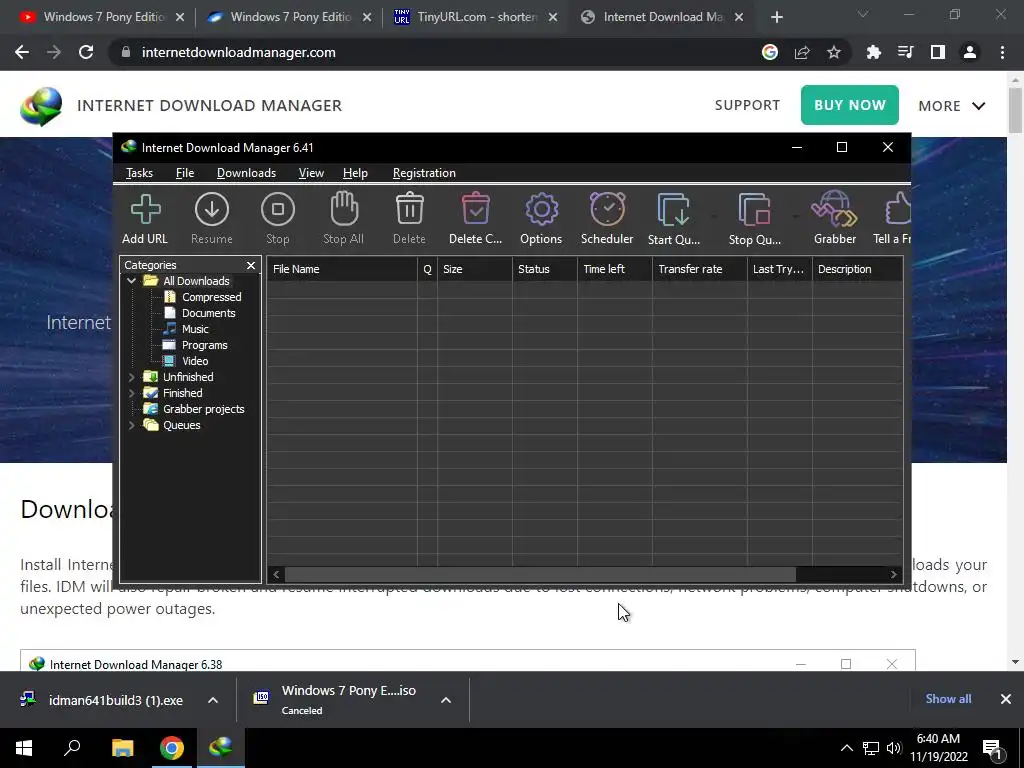This screenshot has height=768, width=1024.
Task: Sort by Time left column header
Action: (x=615, y=269)
